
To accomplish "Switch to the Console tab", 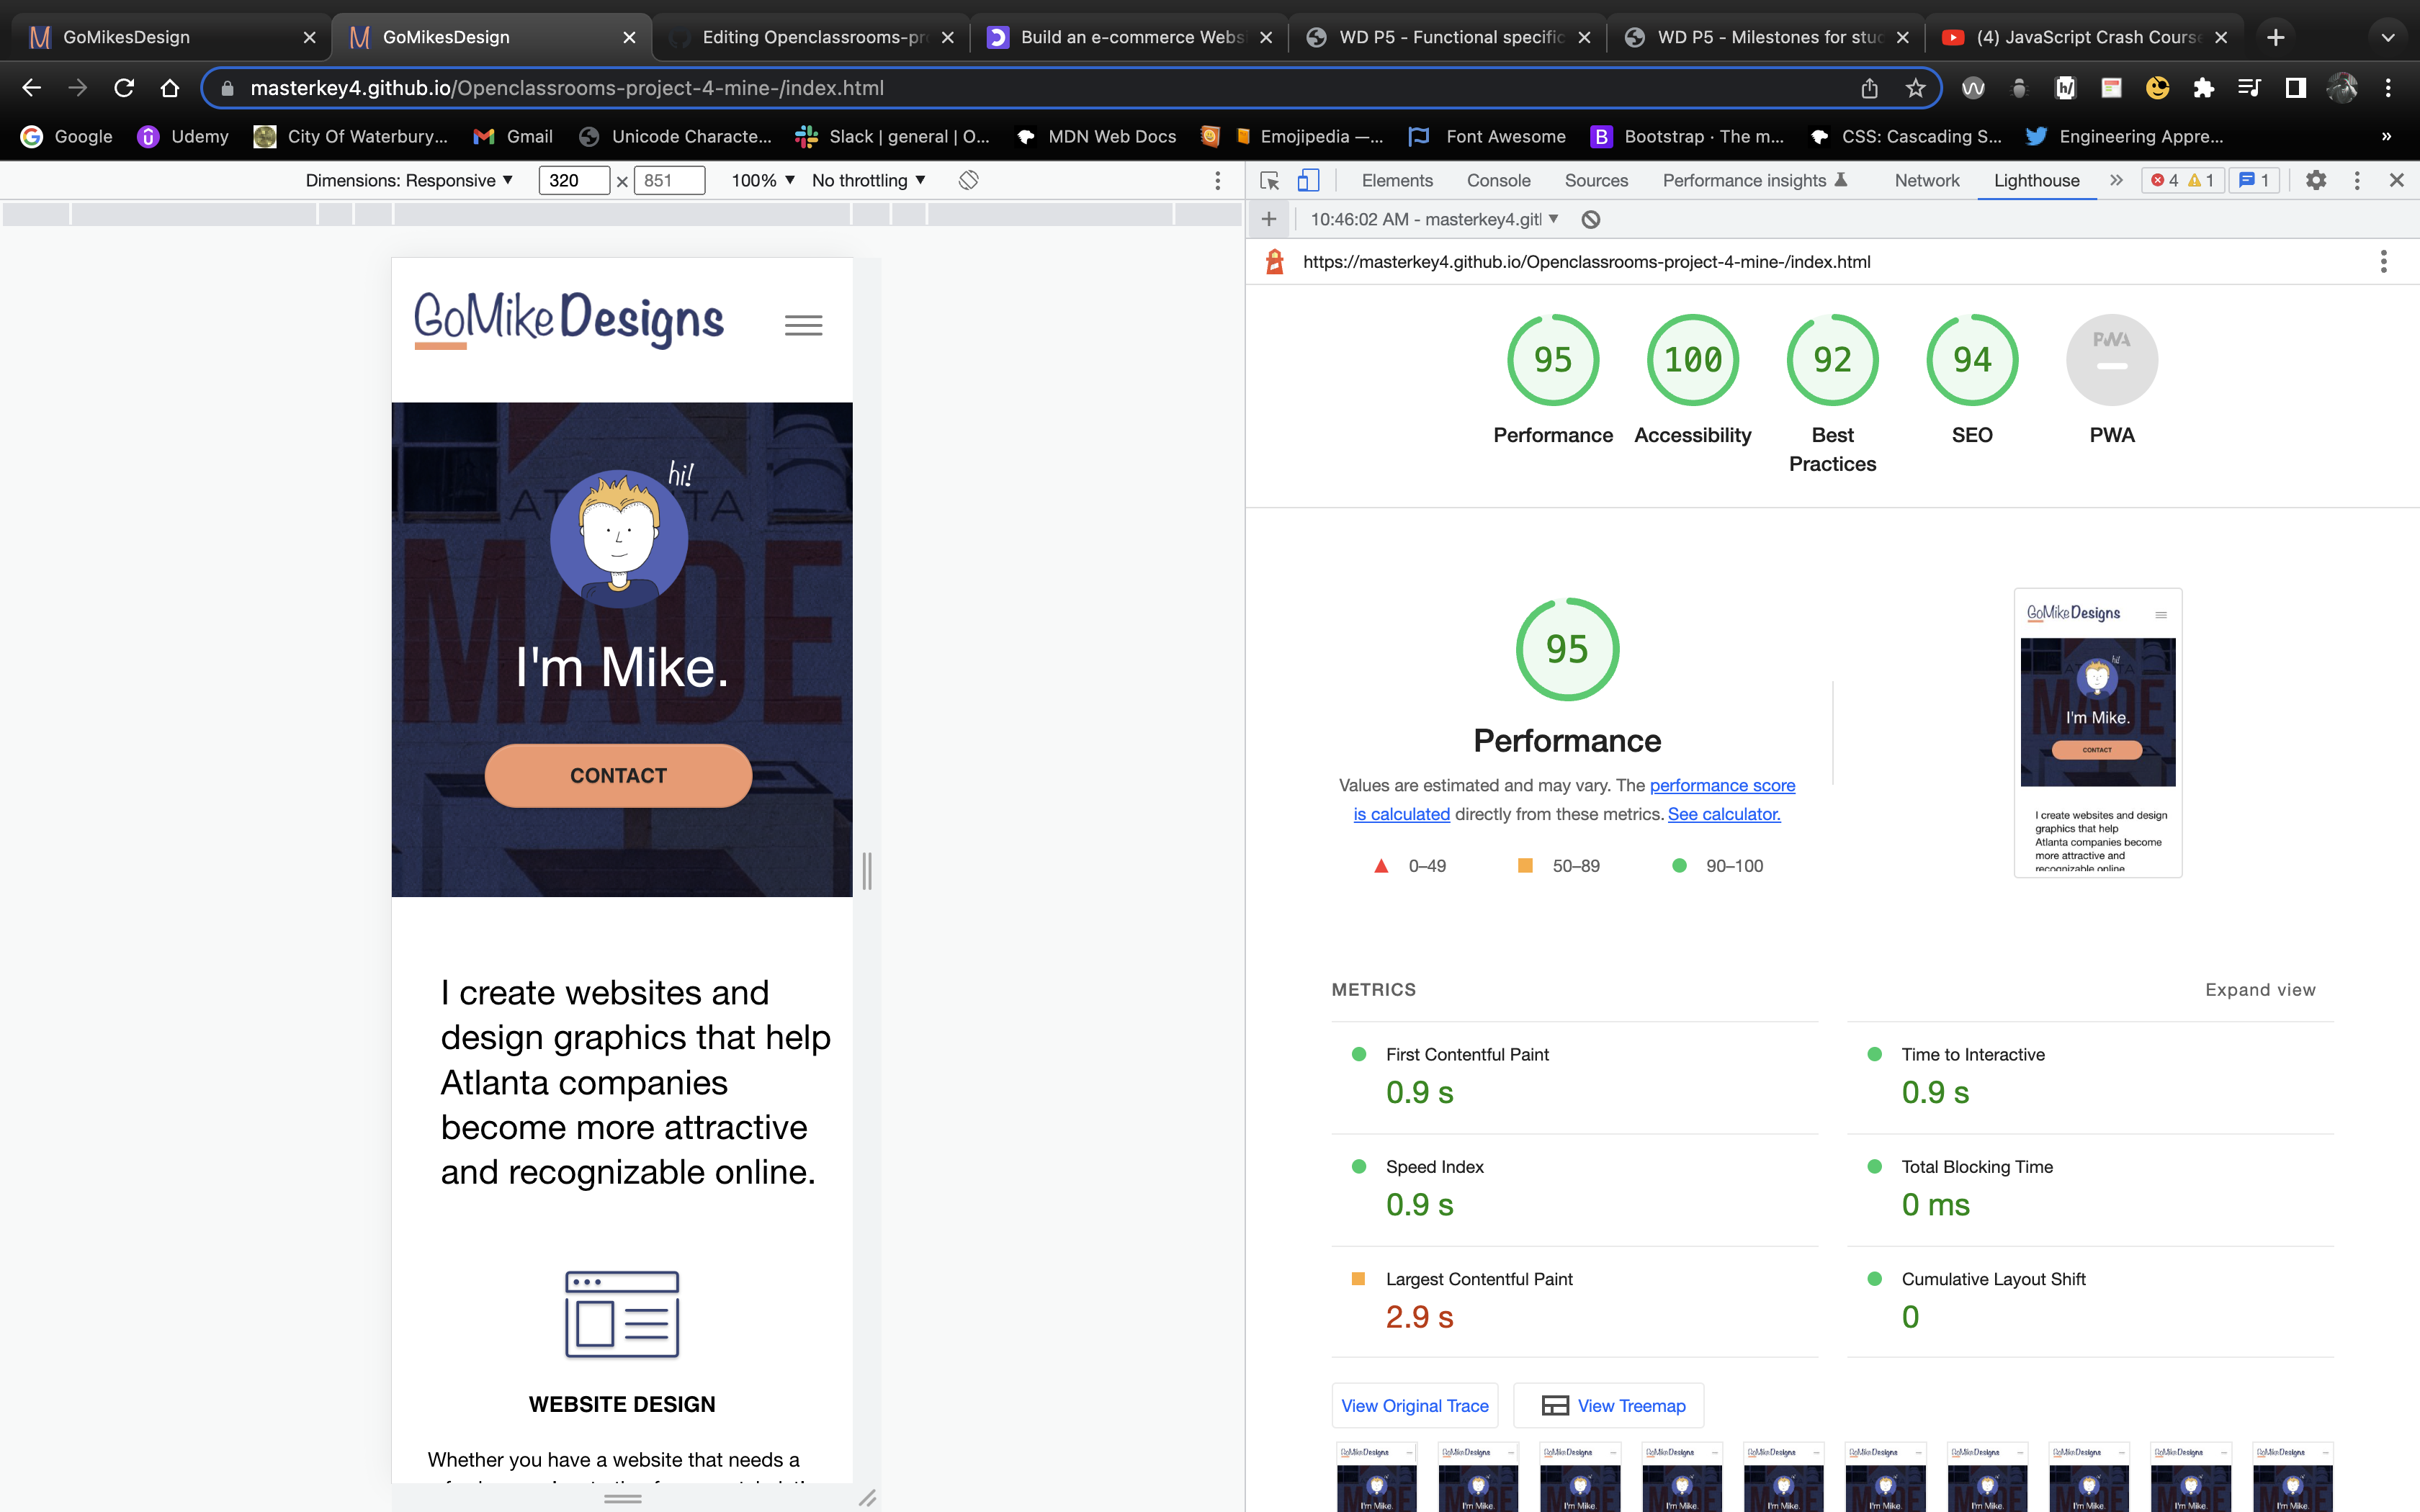I will pos(1498,180).
